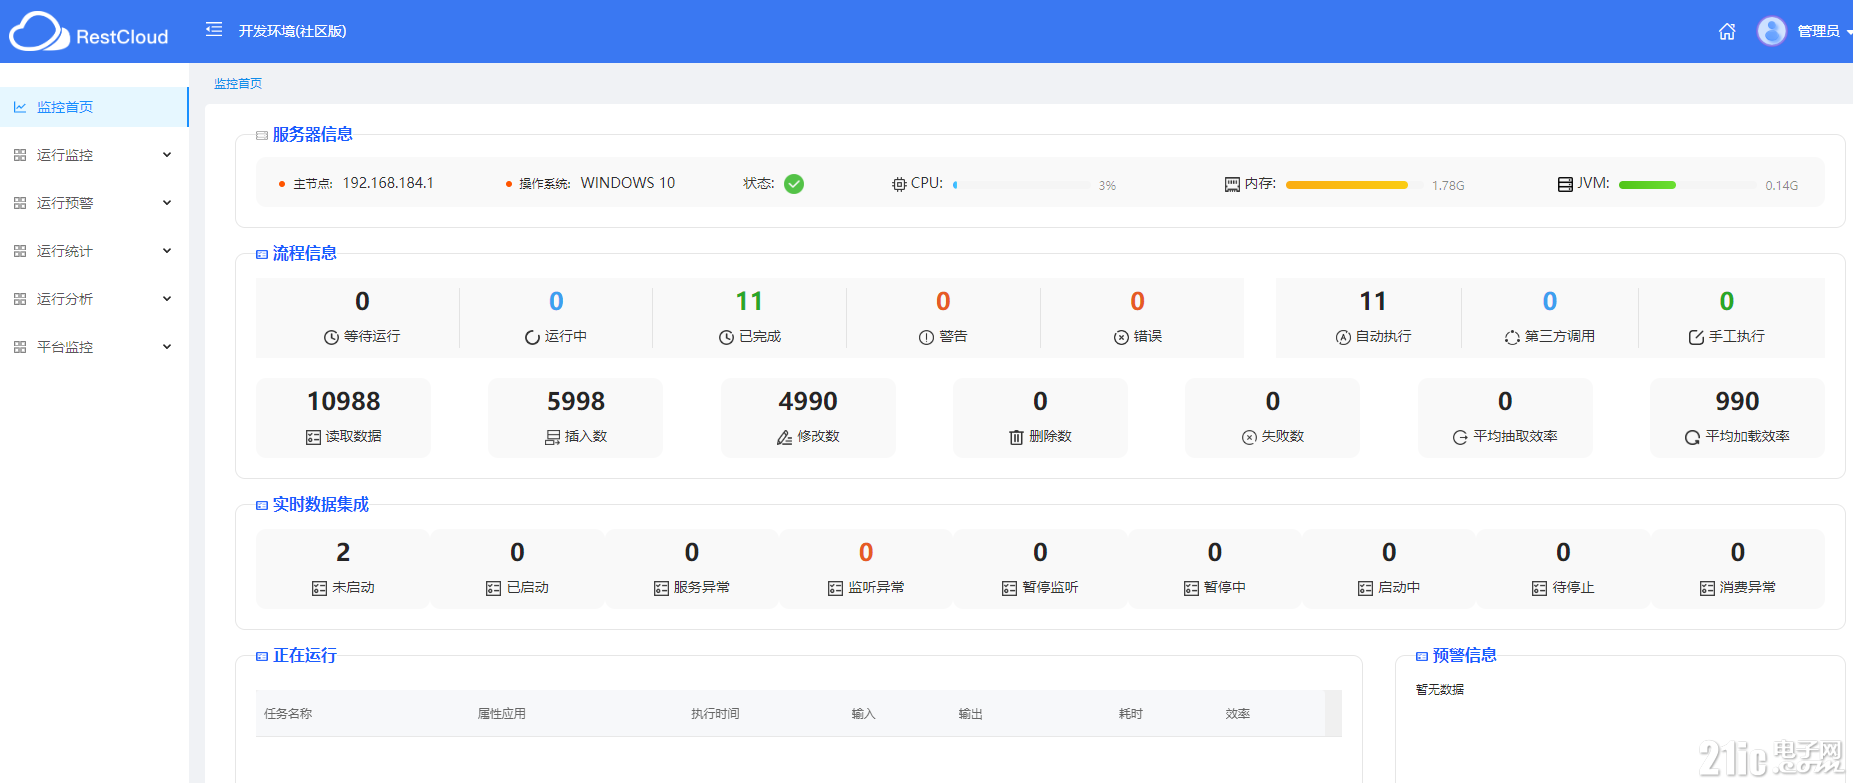Click the 已完成 count of 11
This screenshot has height=783, width=1853.
(x=749, y=301)
